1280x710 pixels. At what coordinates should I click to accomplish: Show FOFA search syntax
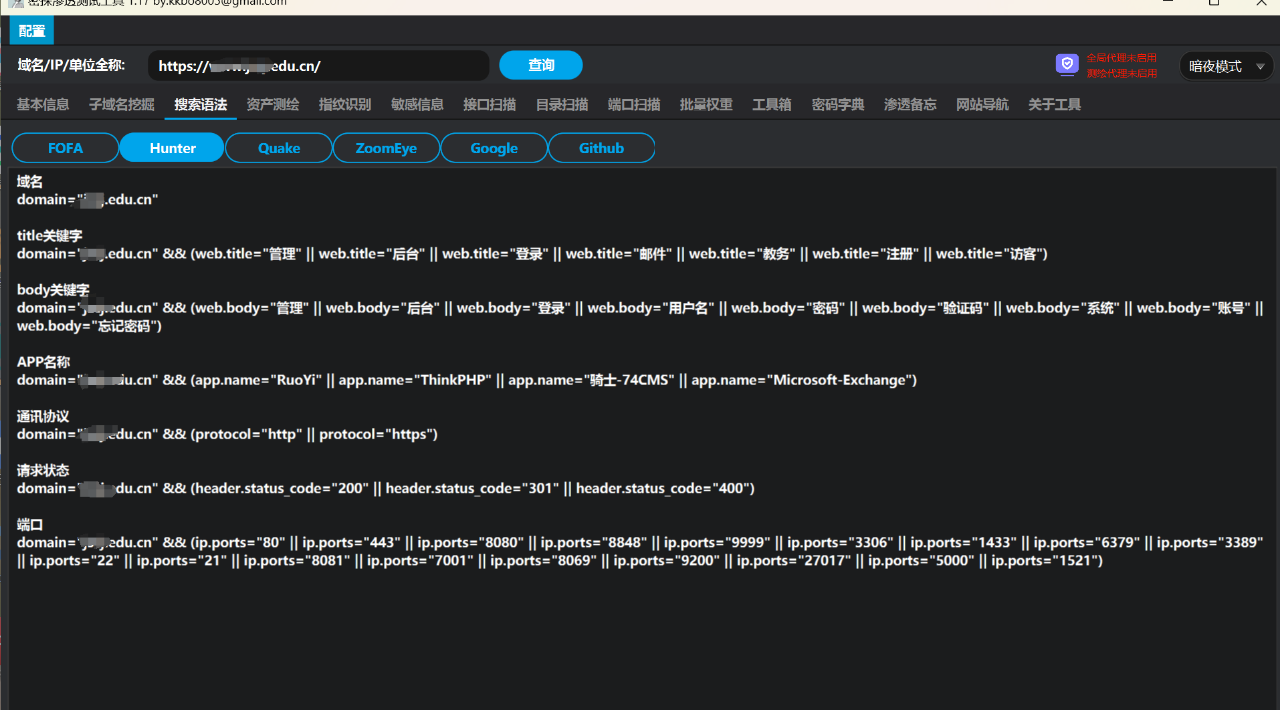coord(65,148)
